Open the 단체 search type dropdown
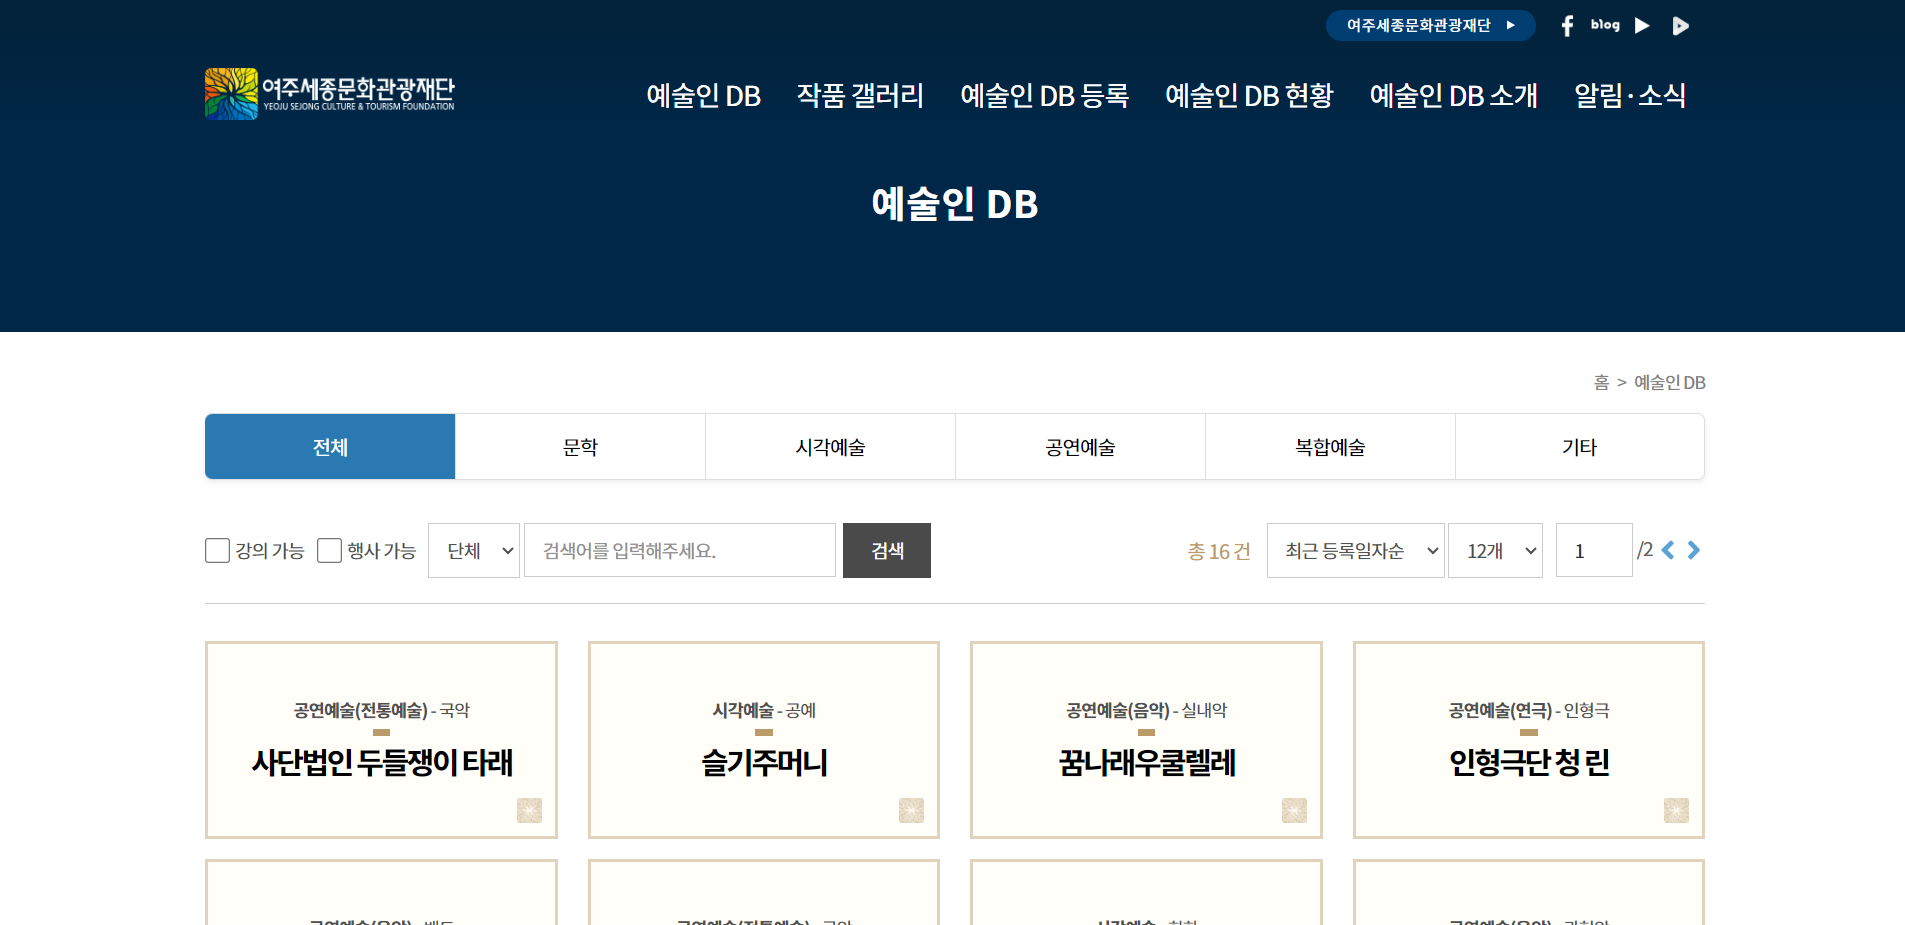 (x=474, y=551)
